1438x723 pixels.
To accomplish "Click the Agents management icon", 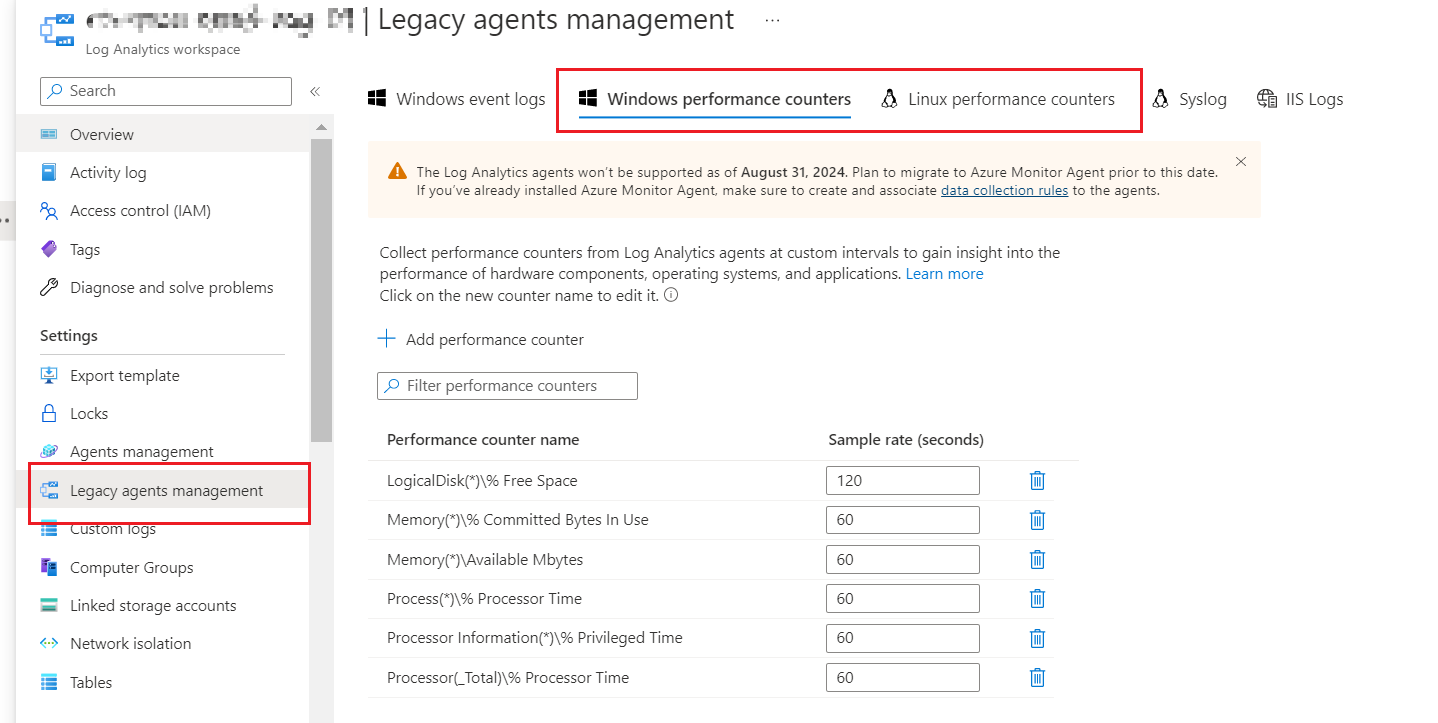I will coord(49,452).
